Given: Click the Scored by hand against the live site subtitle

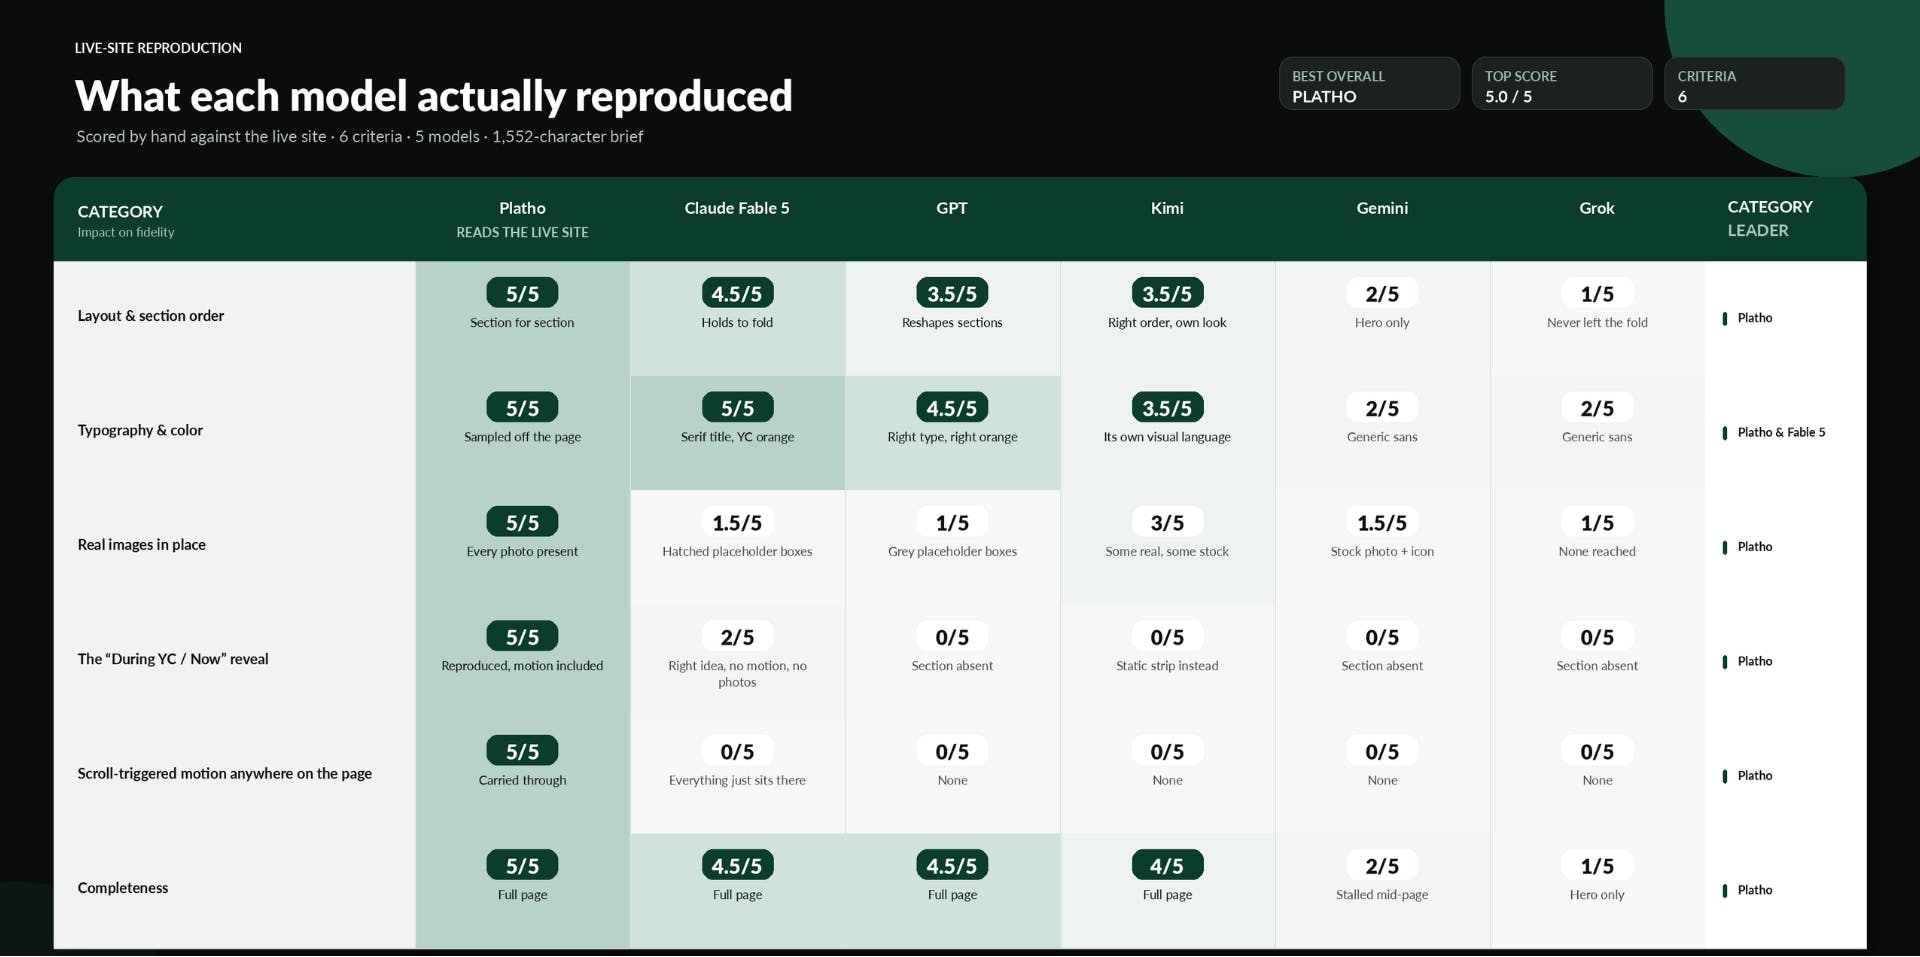Looking at the screenshot, I should pyautogui.click(x=359, y=136).
